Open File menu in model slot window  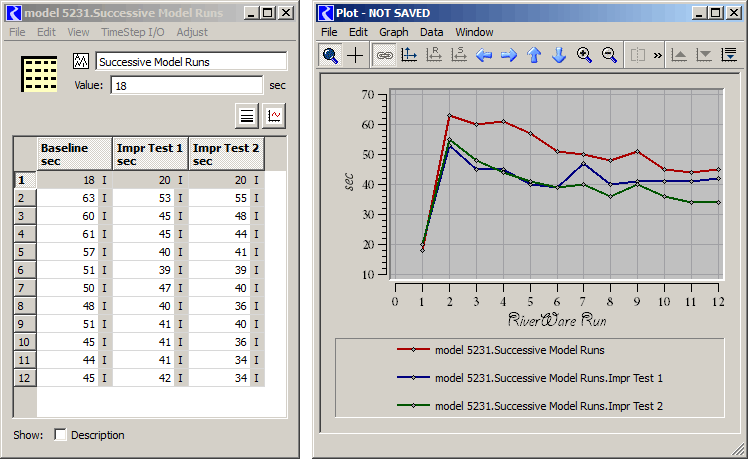point(17,32)
